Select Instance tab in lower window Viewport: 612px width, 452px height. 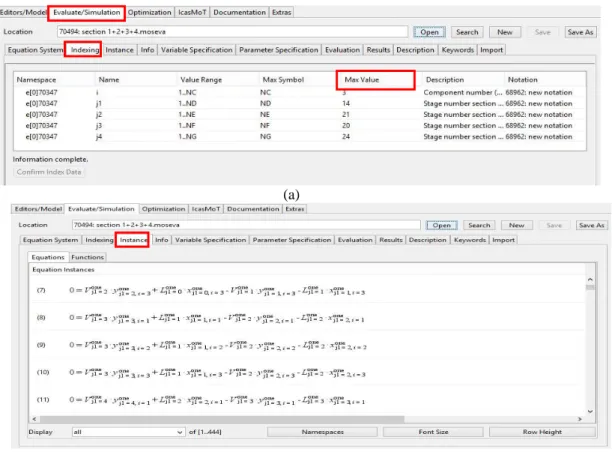click(132, 240)
